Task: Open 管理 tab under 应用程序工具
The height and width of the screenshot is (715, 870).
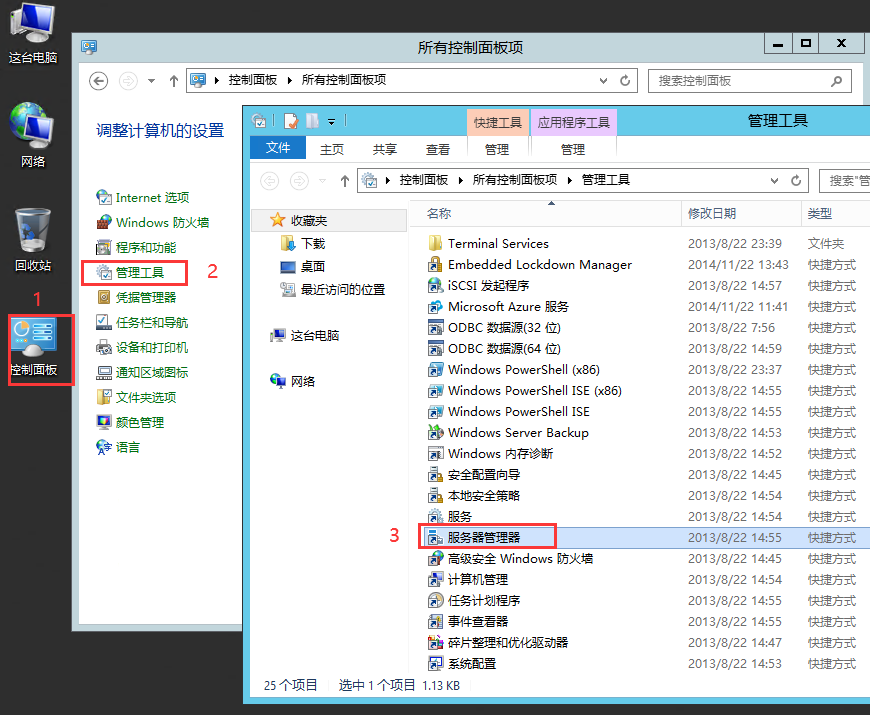Action: [x=573, y=149]
